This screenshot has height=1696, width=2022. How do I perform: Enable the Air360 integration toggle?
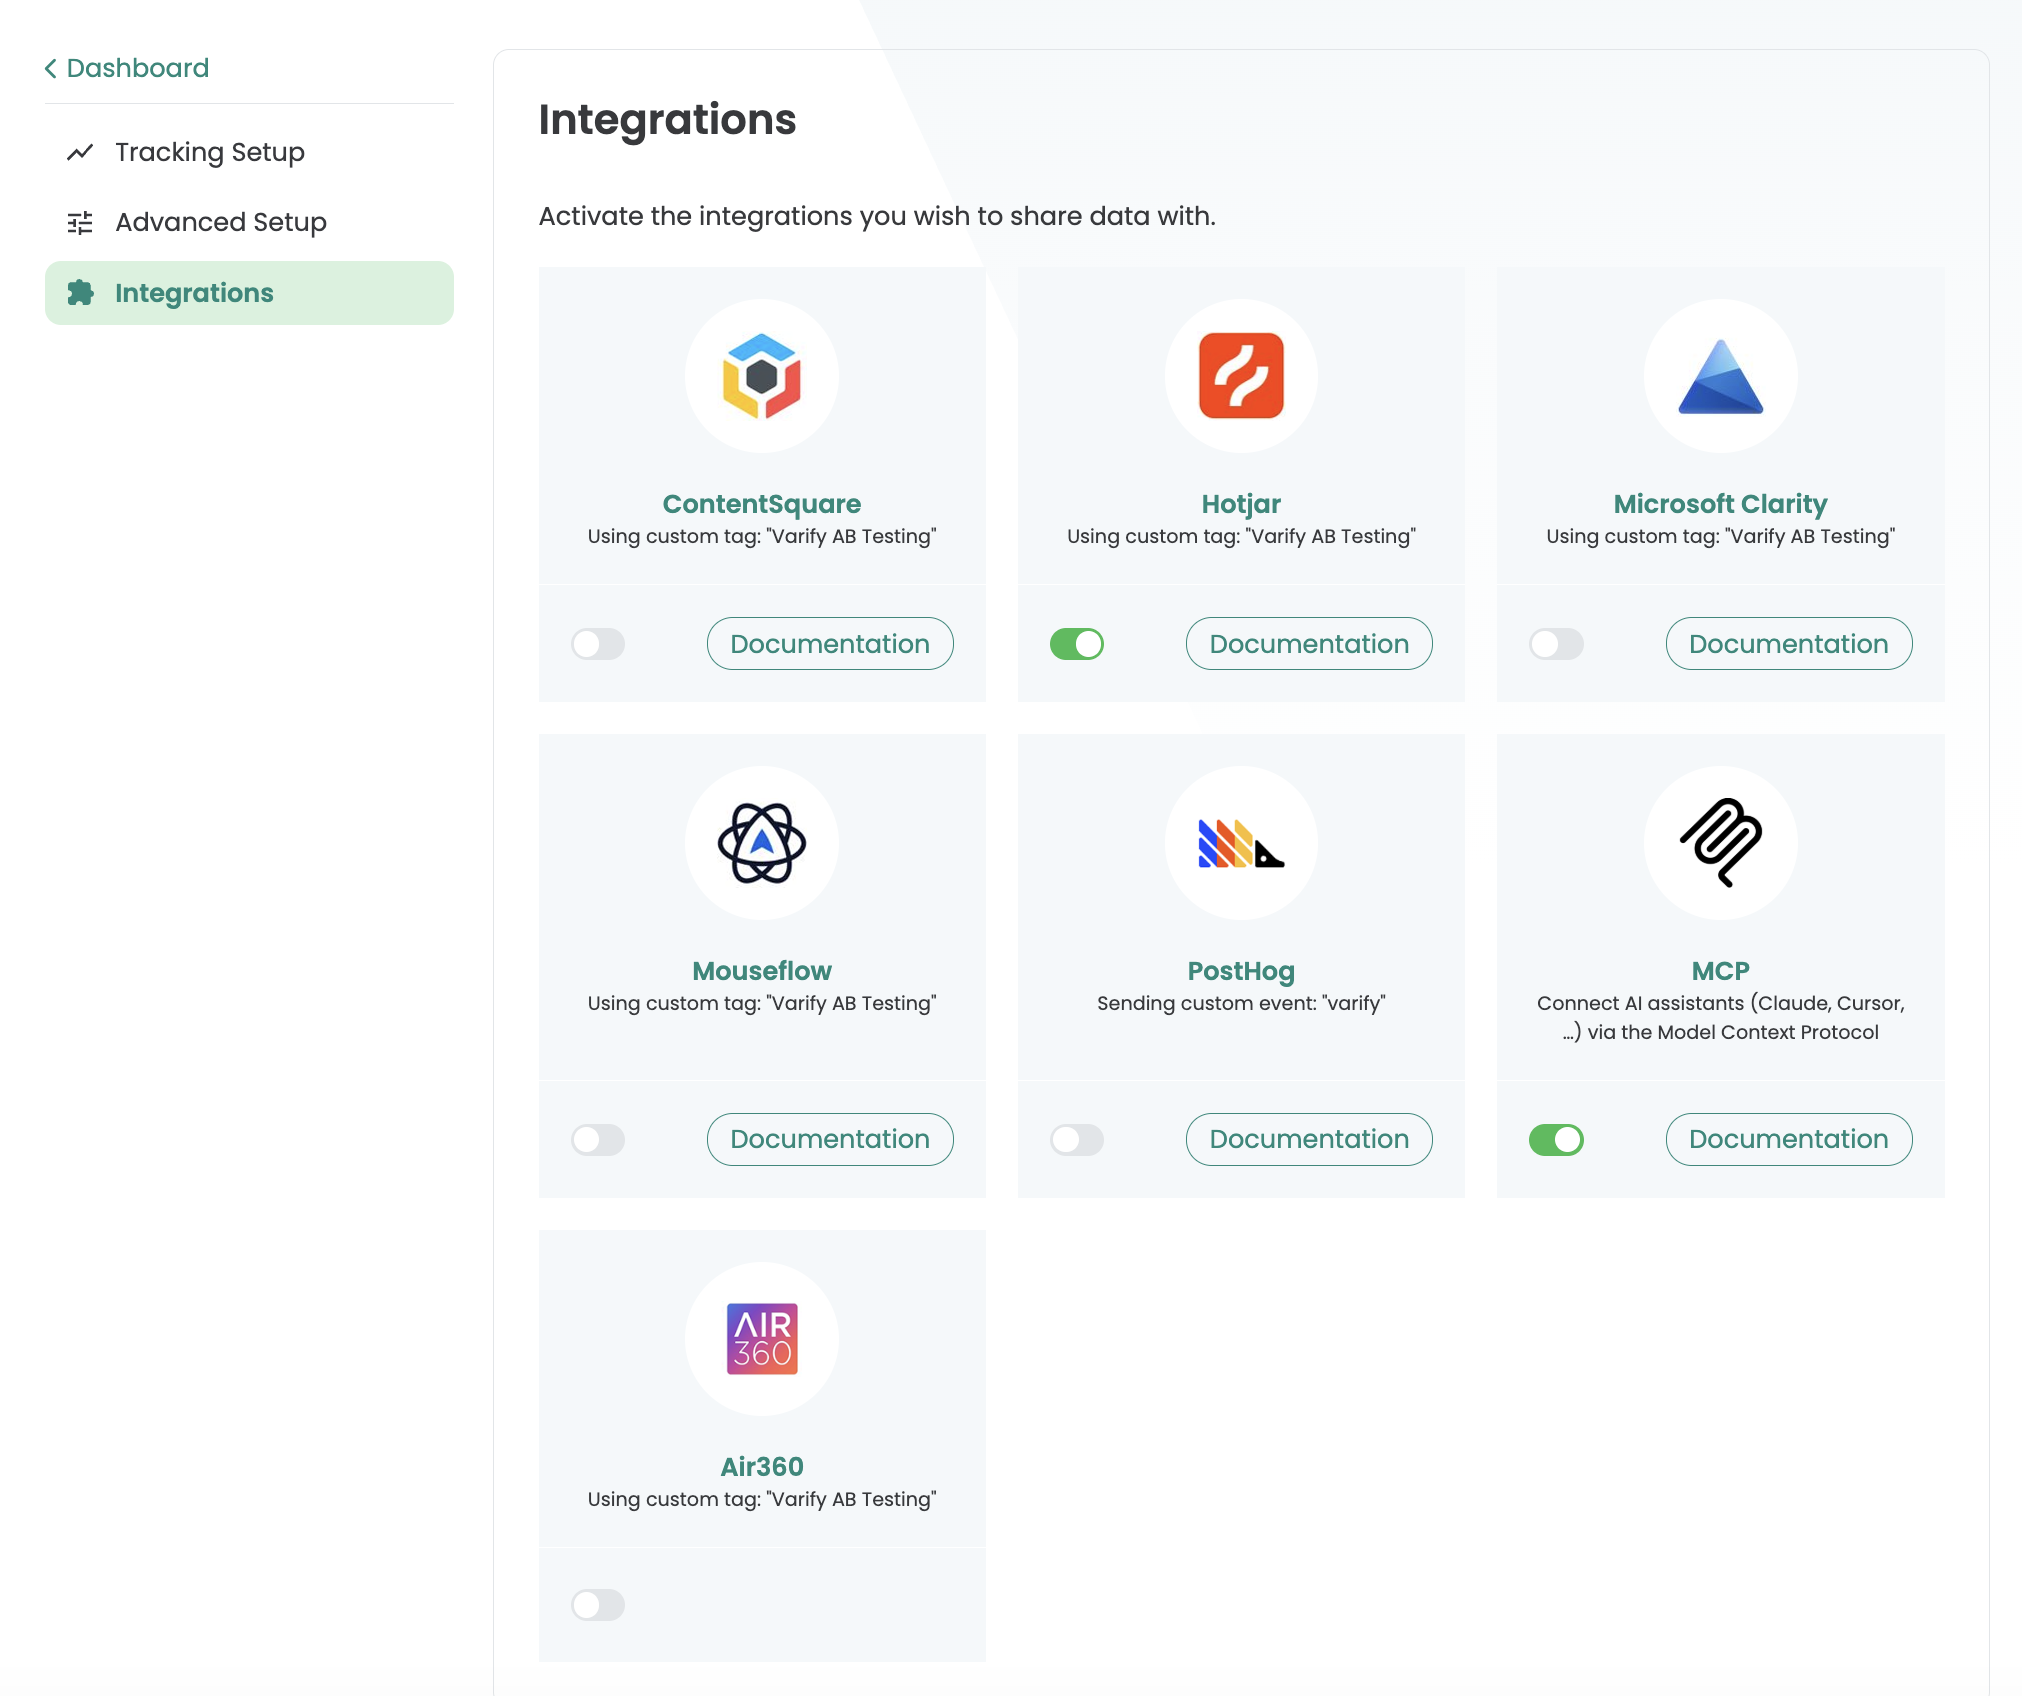[x=598, y=1605]
